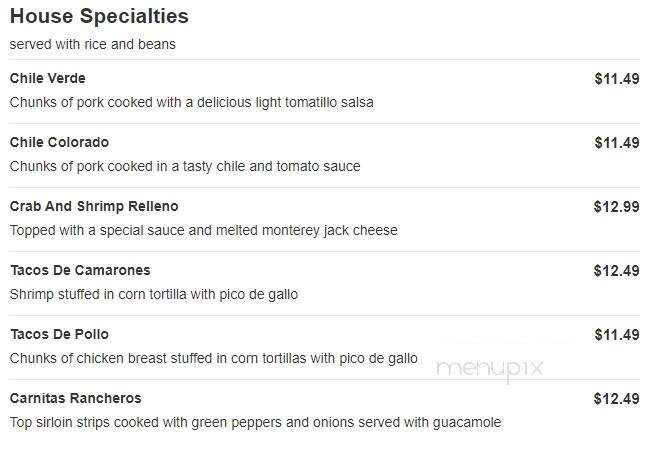The height and width of the screenshot is (451, 669).
Task: Click the Tacos De Pollo $11.49 price
Action: point(617,335)
